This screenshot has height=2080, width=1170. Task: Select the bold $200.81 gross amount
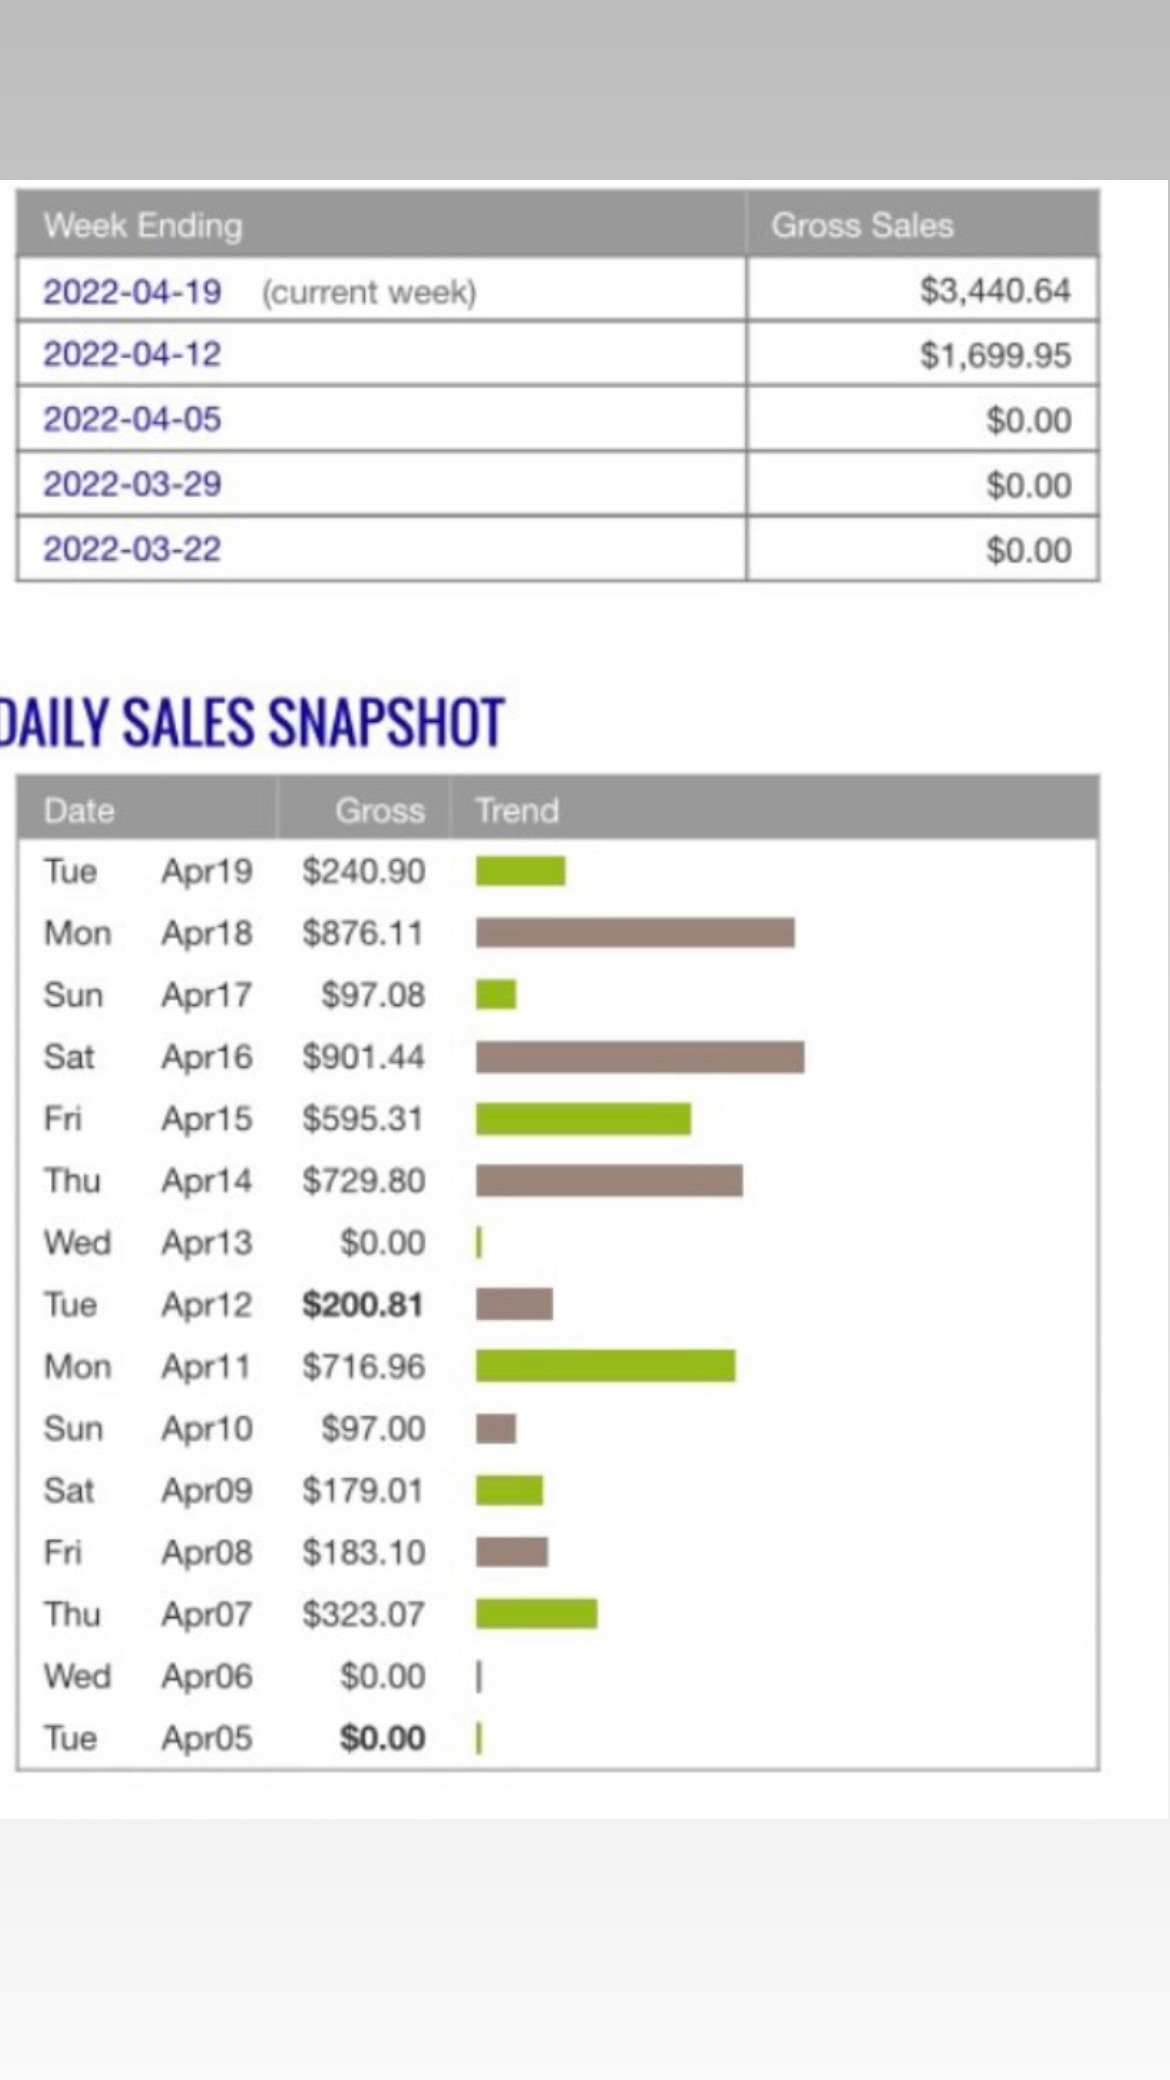(x=363, y=1305)
